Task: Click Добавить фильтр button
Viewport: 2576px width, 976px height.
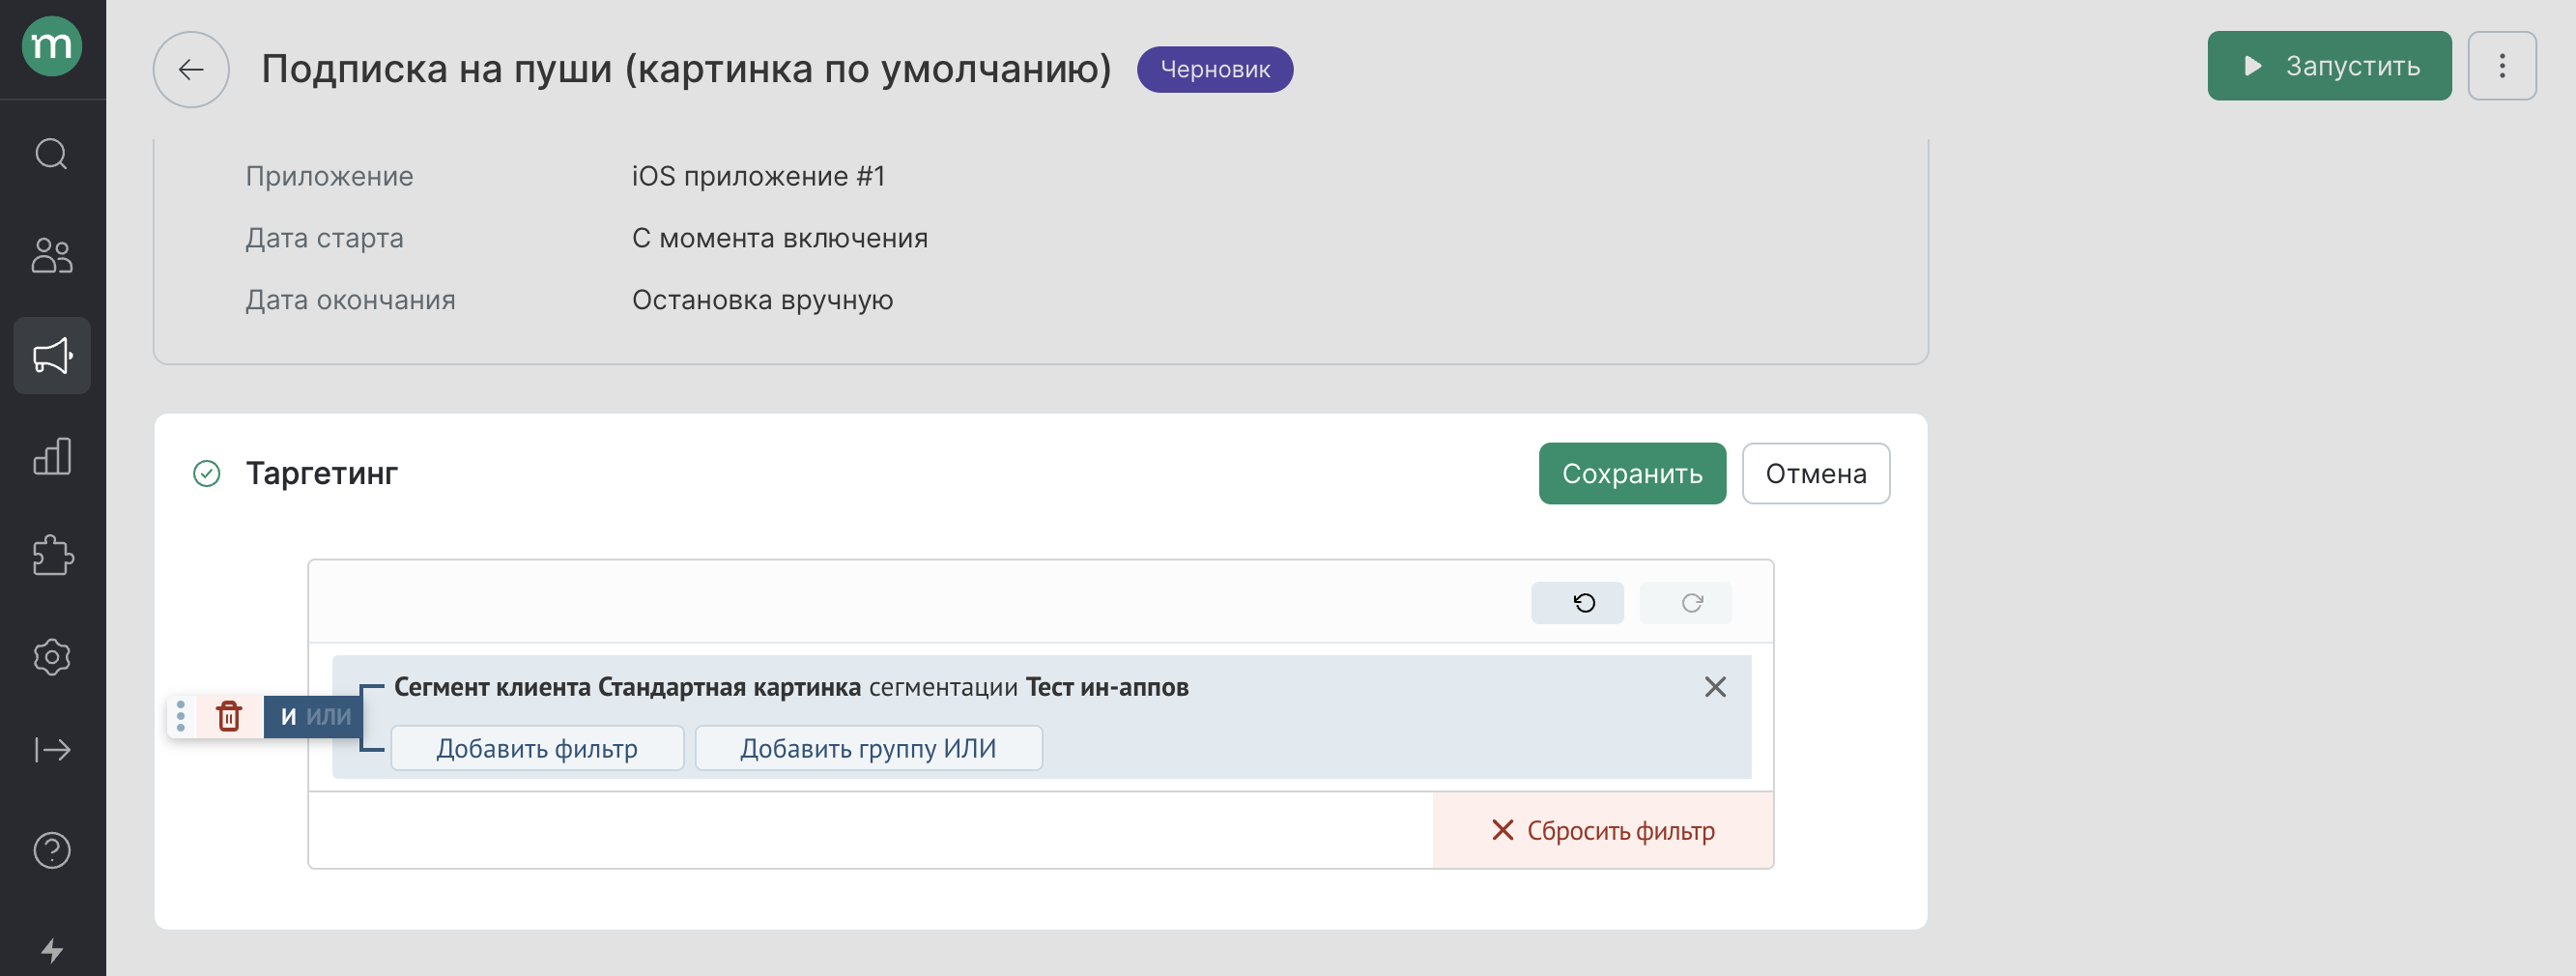Action: (x=537, y=748)
